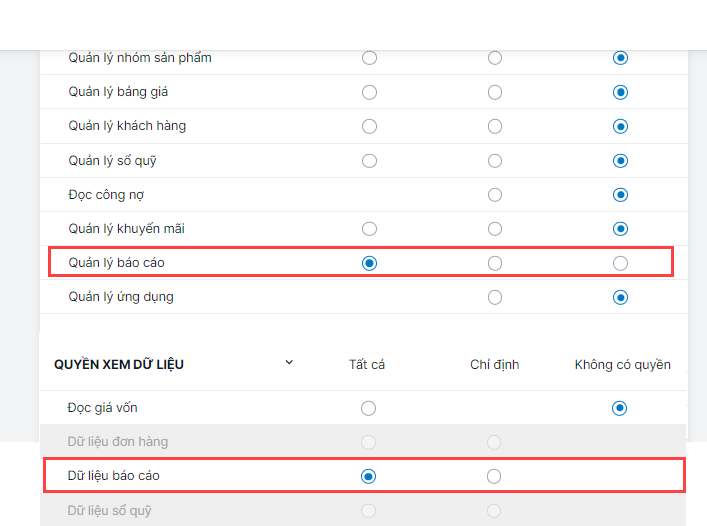Select first radio for Quản lý nhóm sản phẩm
Screen dimensions: 707x526
[x=369, y=58]
